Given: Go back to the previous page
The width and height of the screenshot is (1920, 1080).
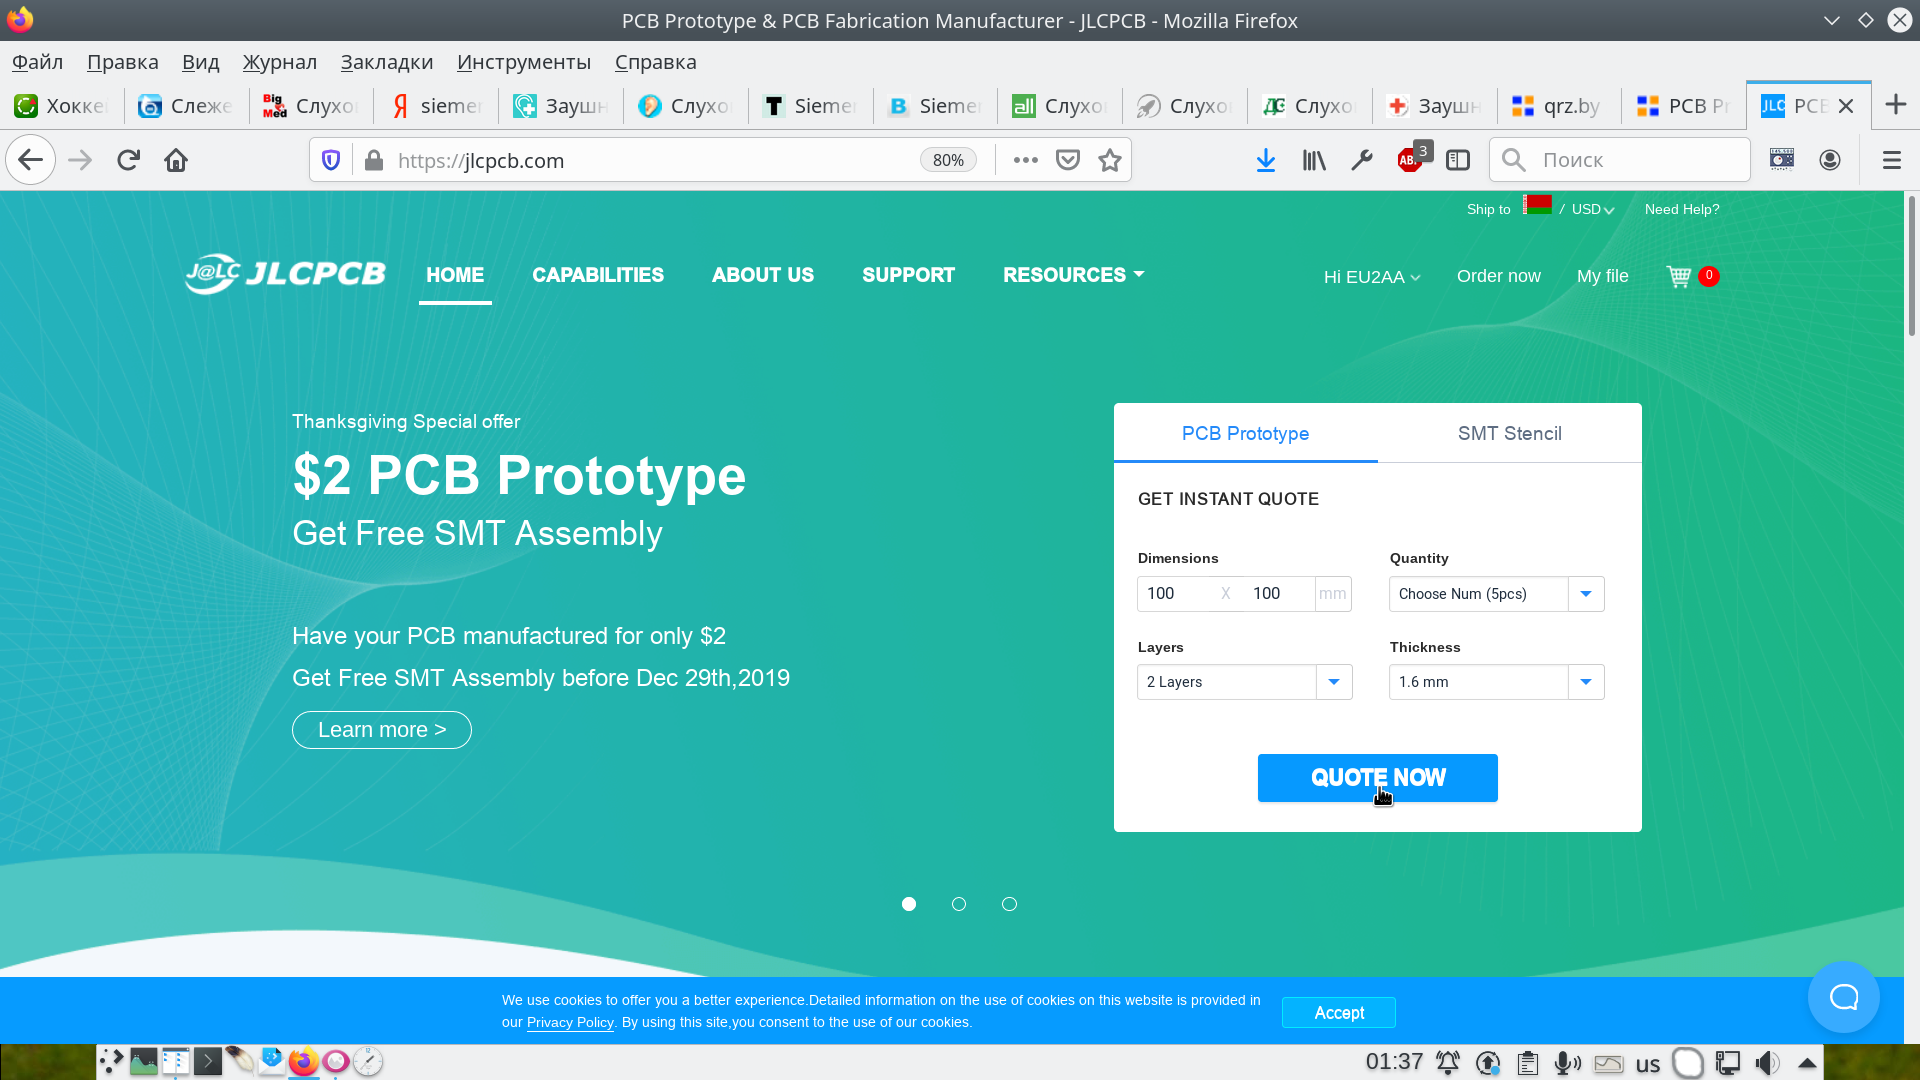Looking at the screenshot, I should pyautogui.click(x=31, y=160).
